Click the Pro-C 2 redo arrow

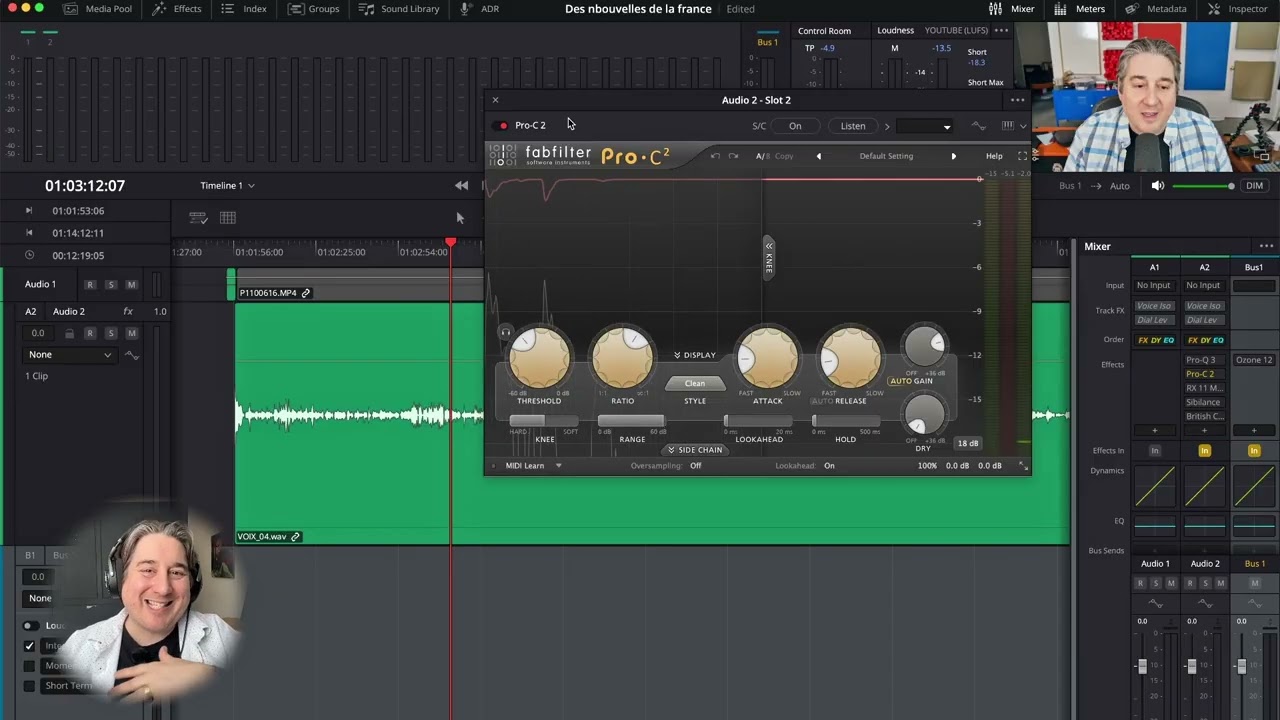tap(733, 156)
